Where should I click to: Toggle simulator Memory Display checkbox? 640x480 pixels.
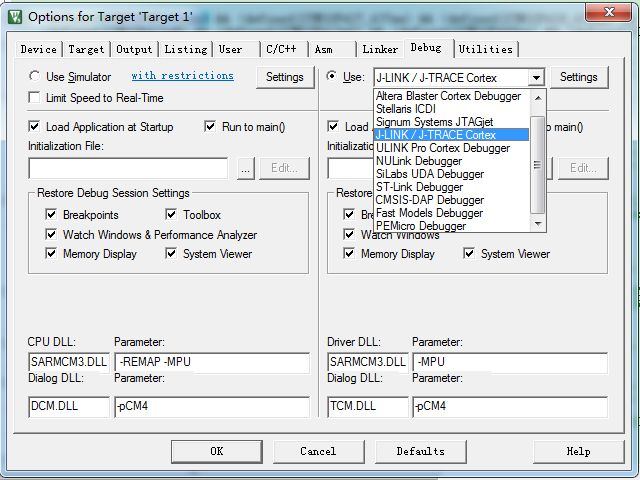click(51, 253)
